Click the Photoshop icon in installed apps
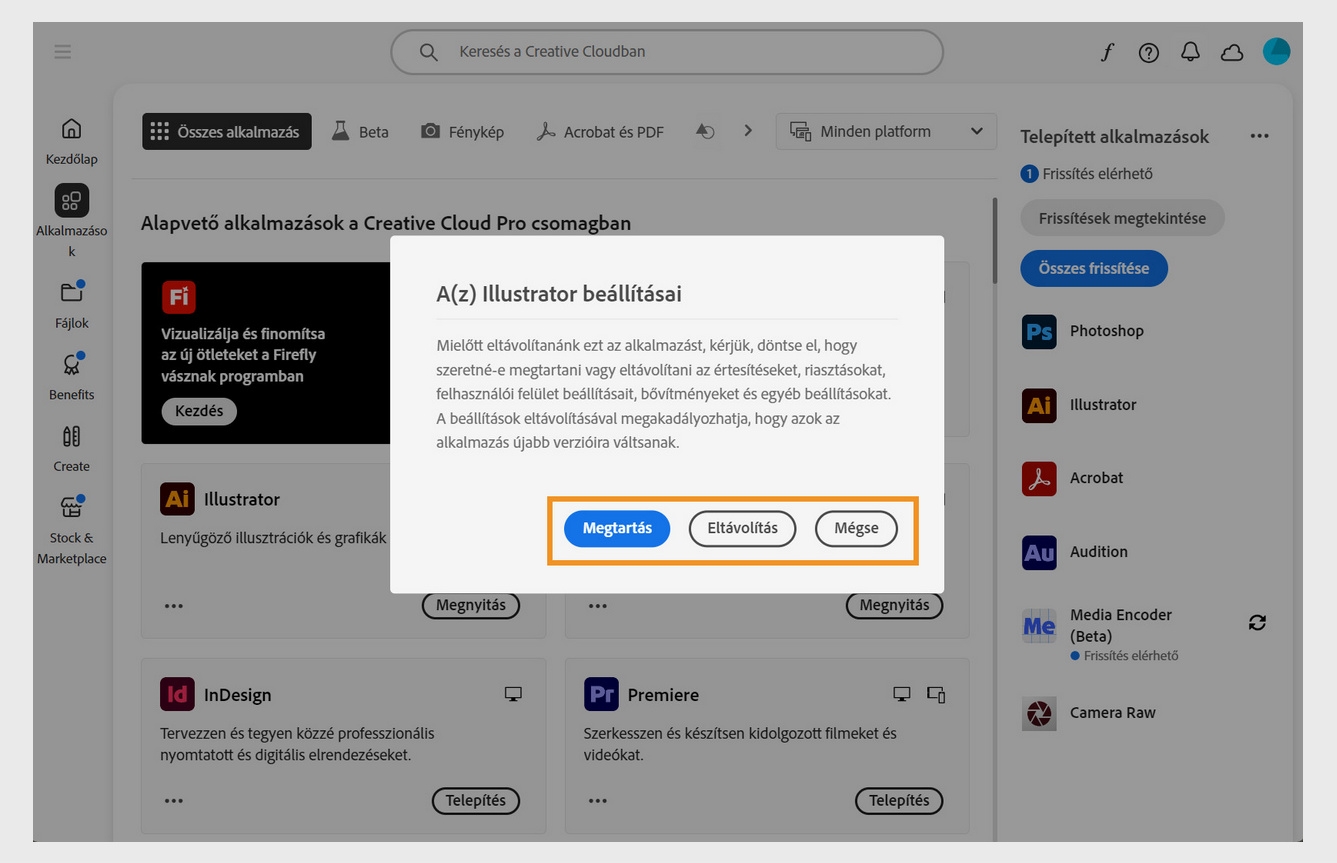Viewport: 1337px width, 863px height. click(1039, 331)
